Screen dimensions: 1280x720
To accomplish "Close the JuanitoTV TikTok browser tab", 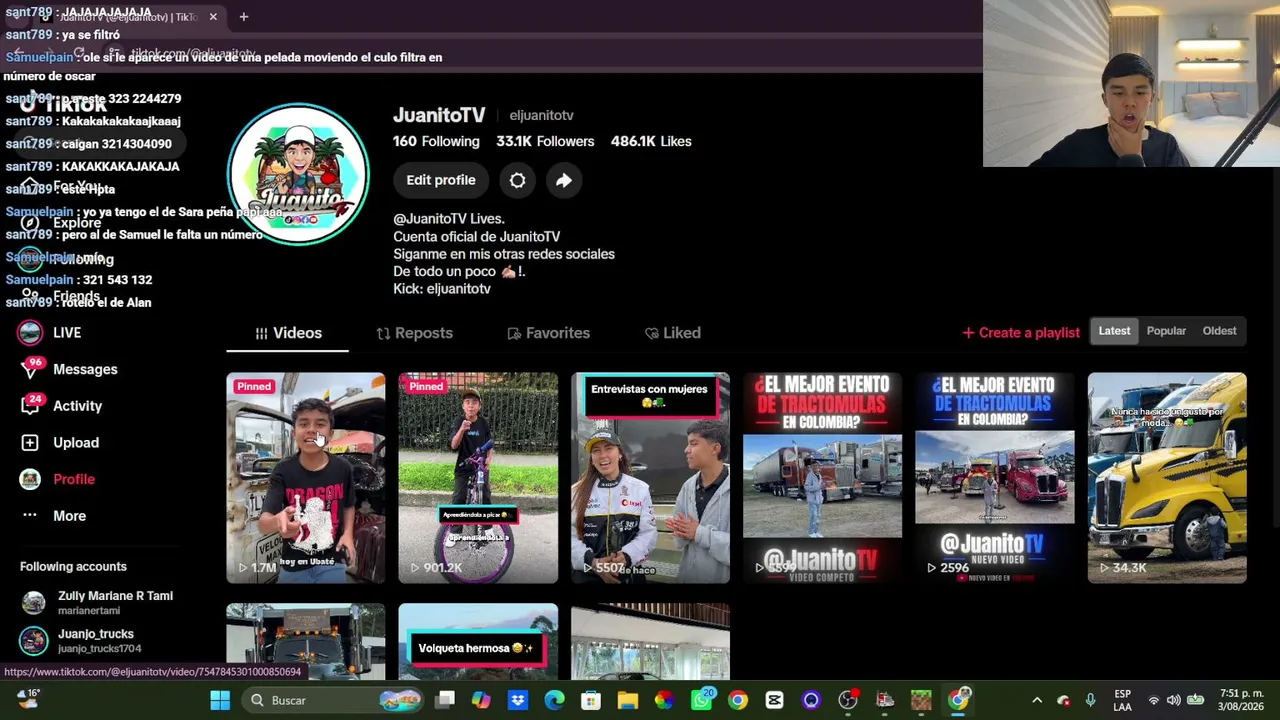I will 213,17.
